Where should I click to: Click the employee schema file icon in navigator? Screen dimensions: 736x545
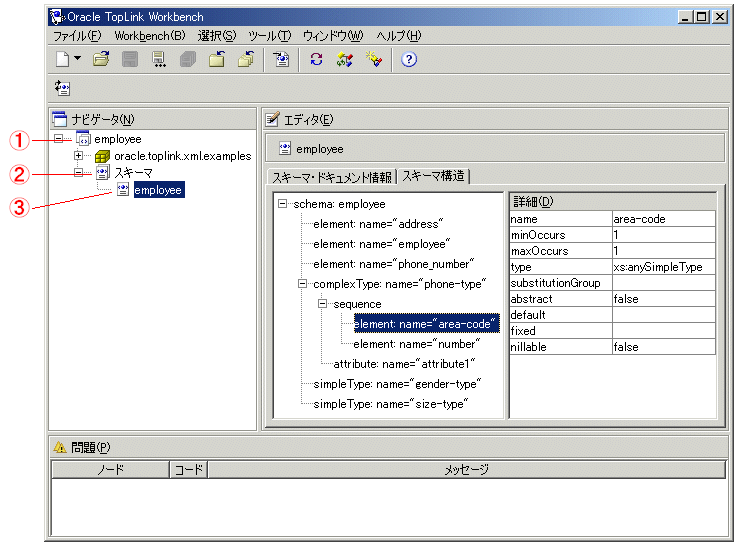[123, 190]
